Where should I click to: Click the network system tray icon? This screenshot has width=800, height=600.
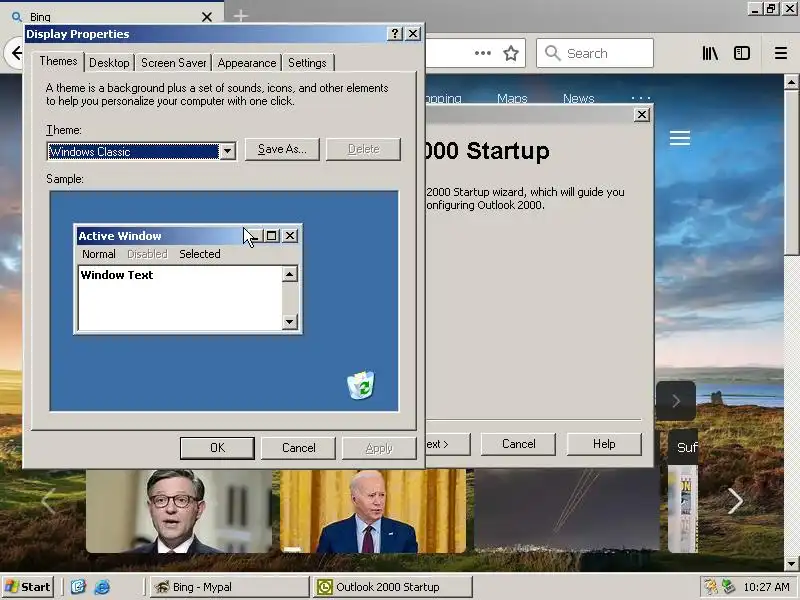pos(729,587)
